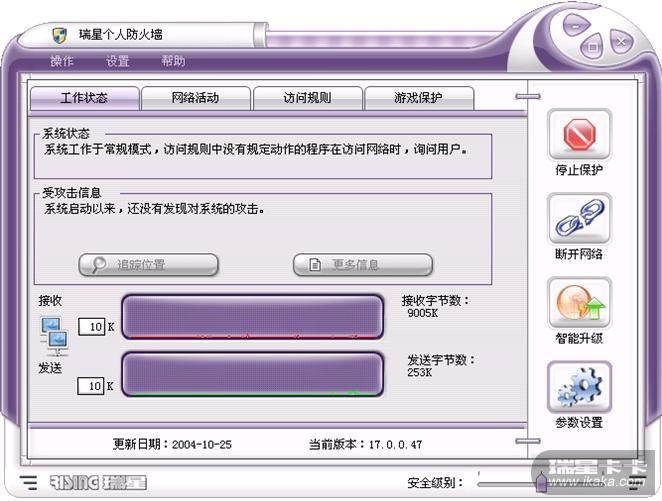Click the send scale 10 K field
The height and width of the screenshot is (501, 662).
point(91,386)
